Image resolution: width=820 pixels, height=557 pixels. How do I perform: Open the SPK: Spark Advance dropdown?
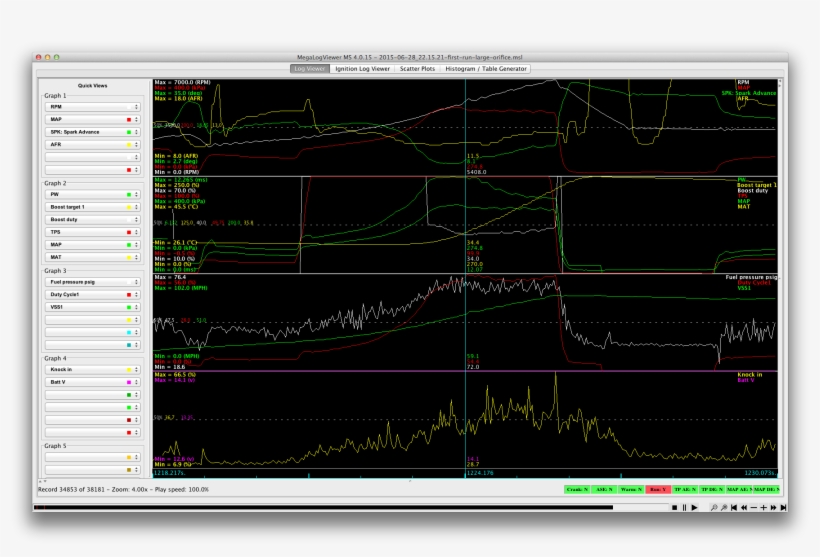point(93,132)
